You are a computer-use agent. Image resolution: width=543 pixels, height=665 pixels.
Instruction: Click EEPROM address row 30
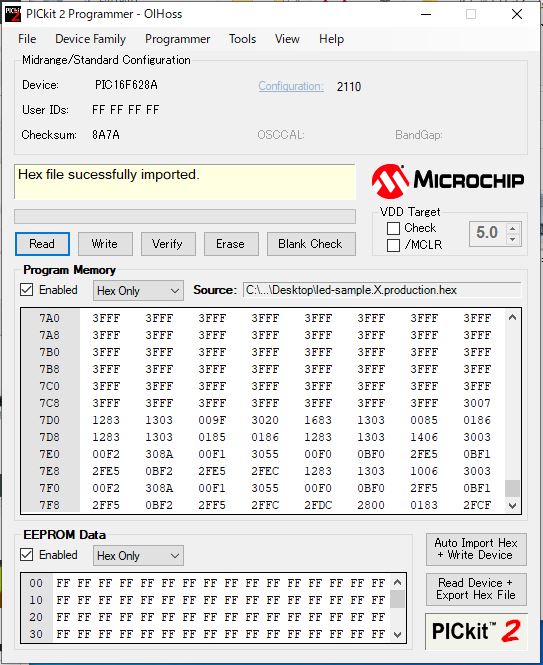pyautogui.click(x=36, y=634)
